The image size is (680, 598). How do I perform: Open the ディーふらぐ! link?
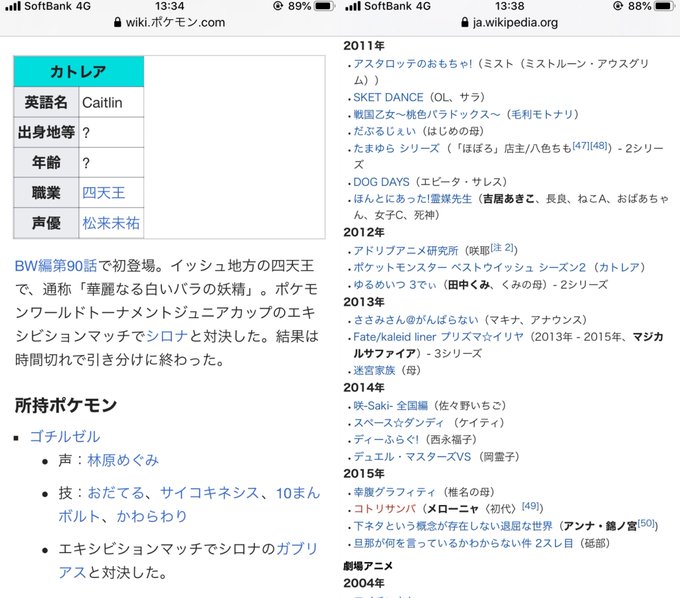click(386, 440)
